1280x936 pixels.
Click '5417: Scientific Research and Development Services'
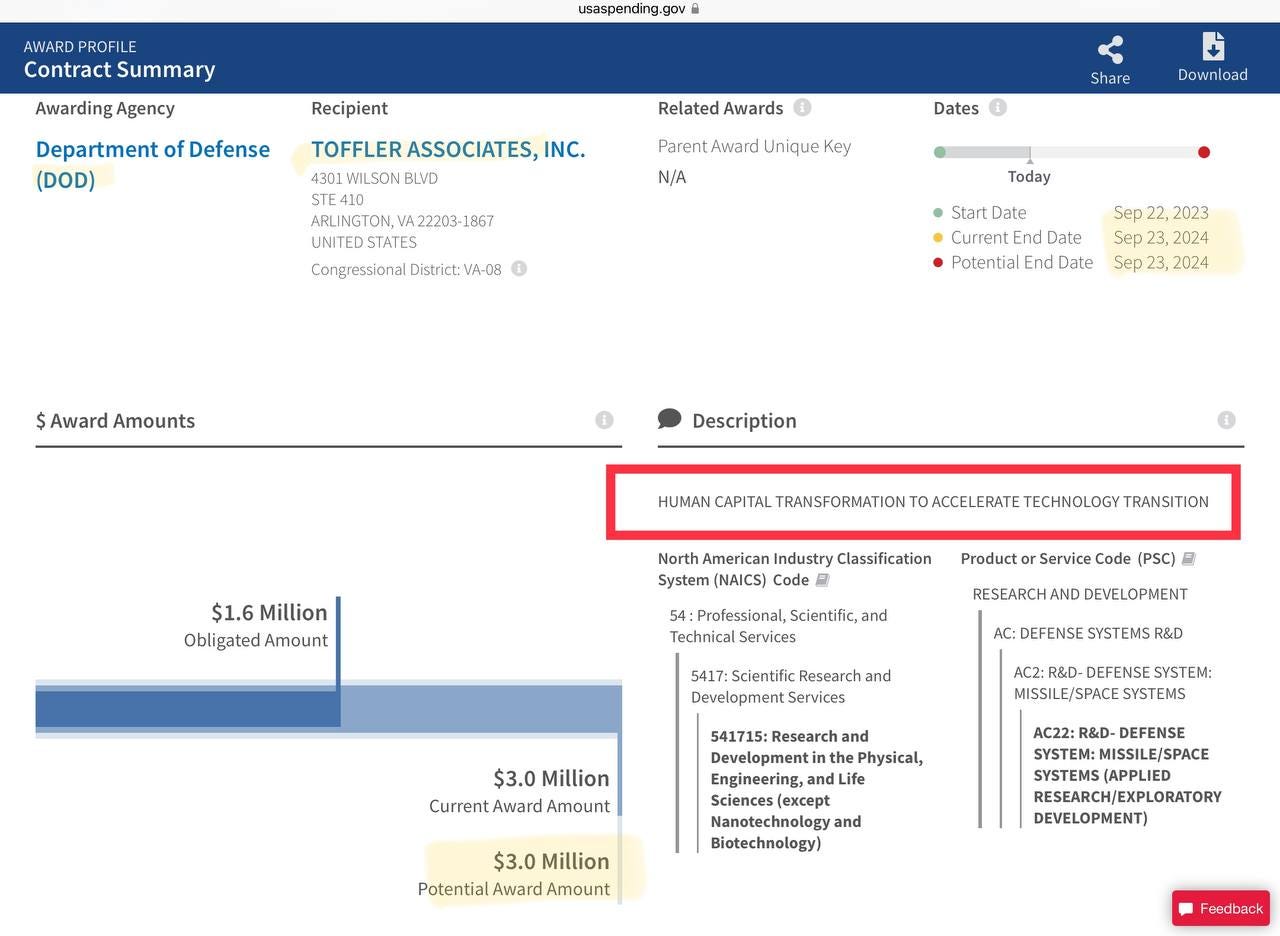pos(791,686)
